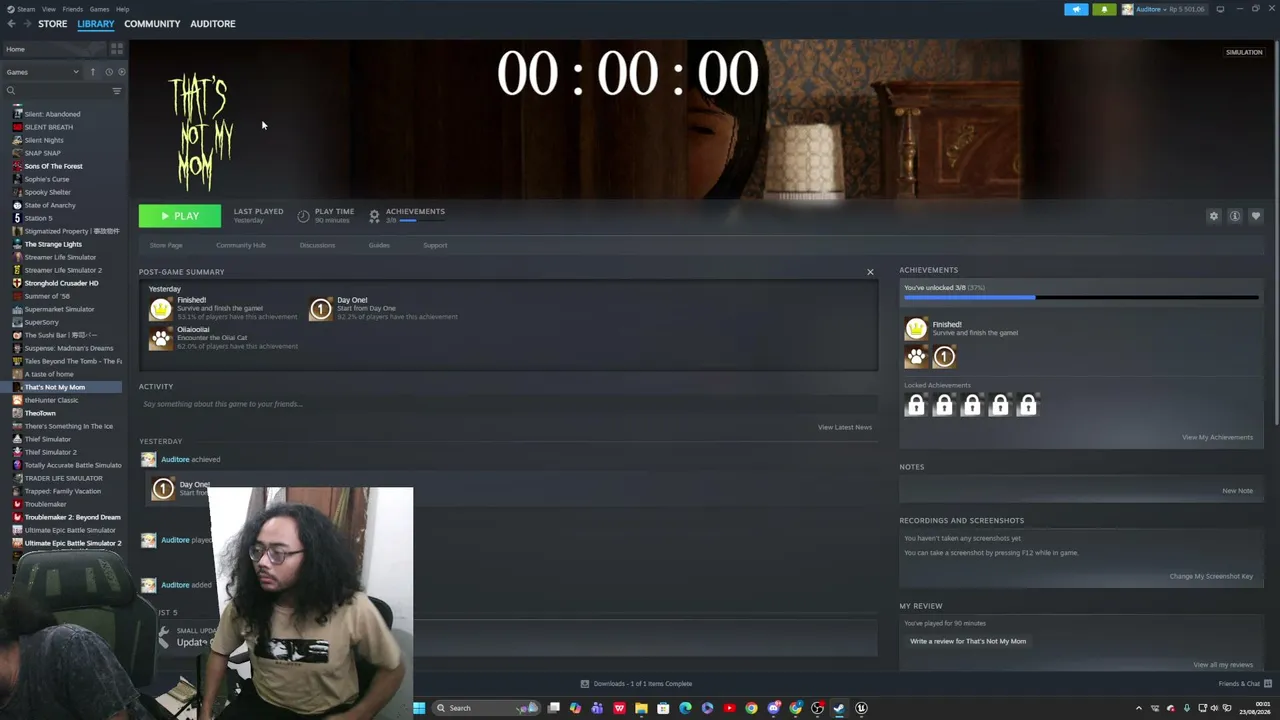Launch the game with the green PLAY button
The width and height of the screenshot is (1280, 720).
[x=180, y=216]
